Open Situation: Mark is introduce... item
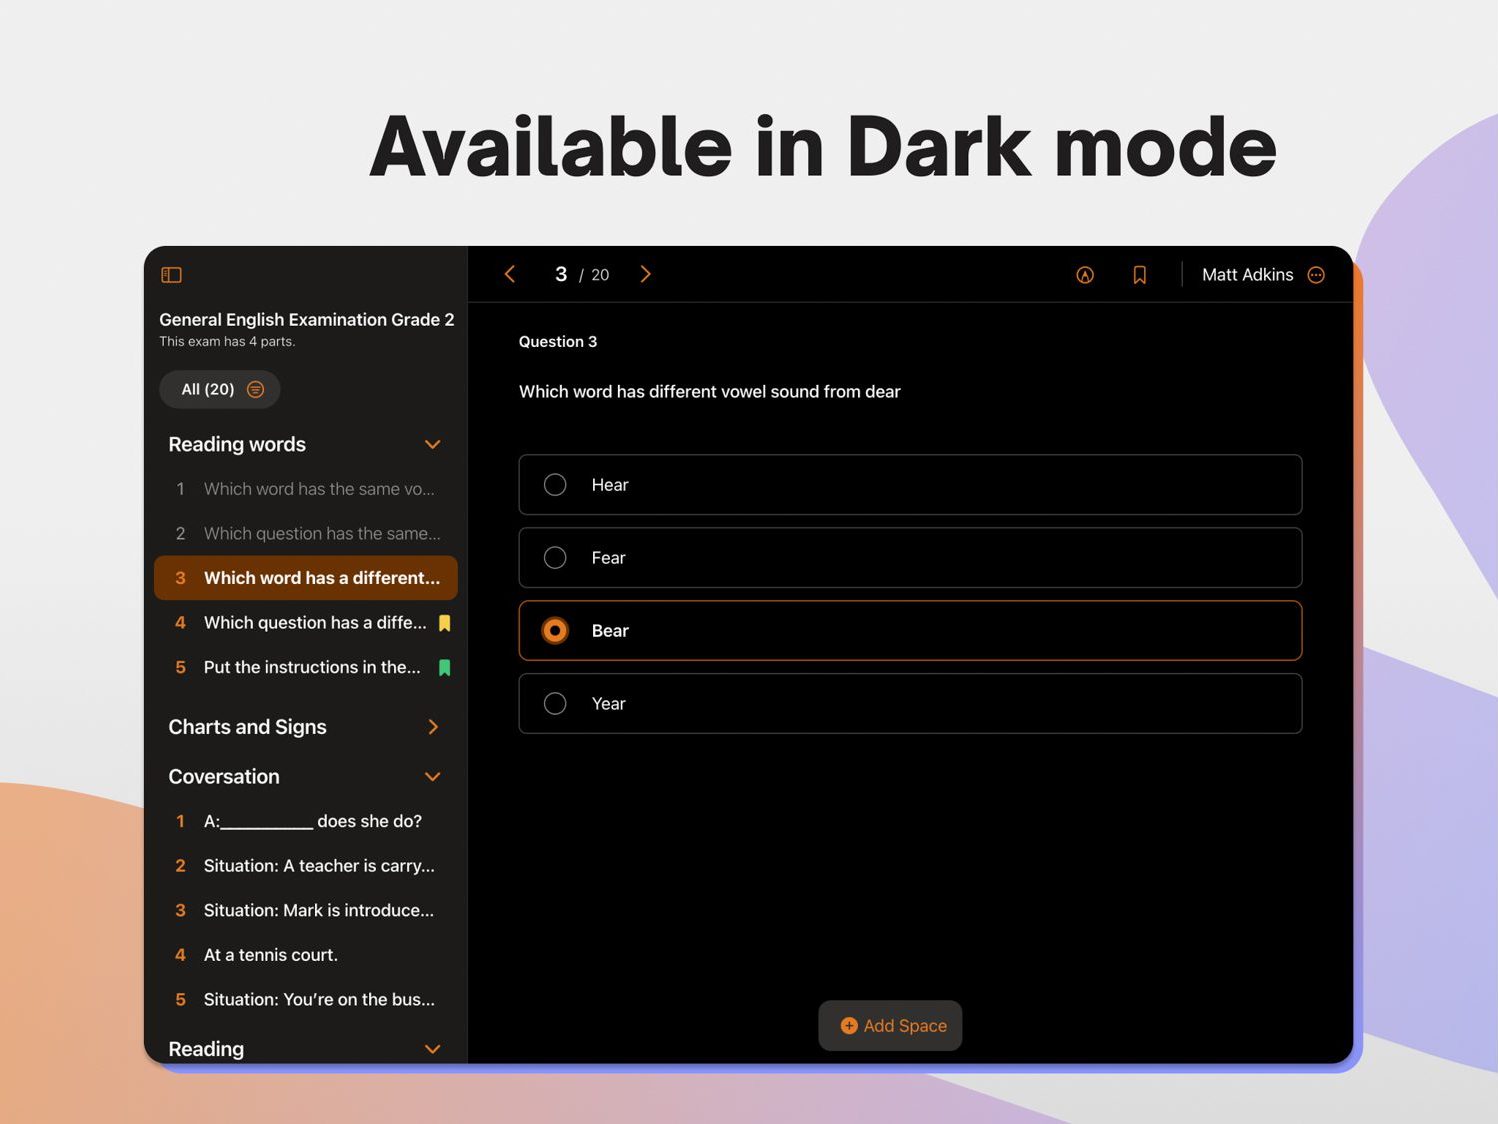This screenshot has height=1124, width=1498. click(x=306, y=911)
